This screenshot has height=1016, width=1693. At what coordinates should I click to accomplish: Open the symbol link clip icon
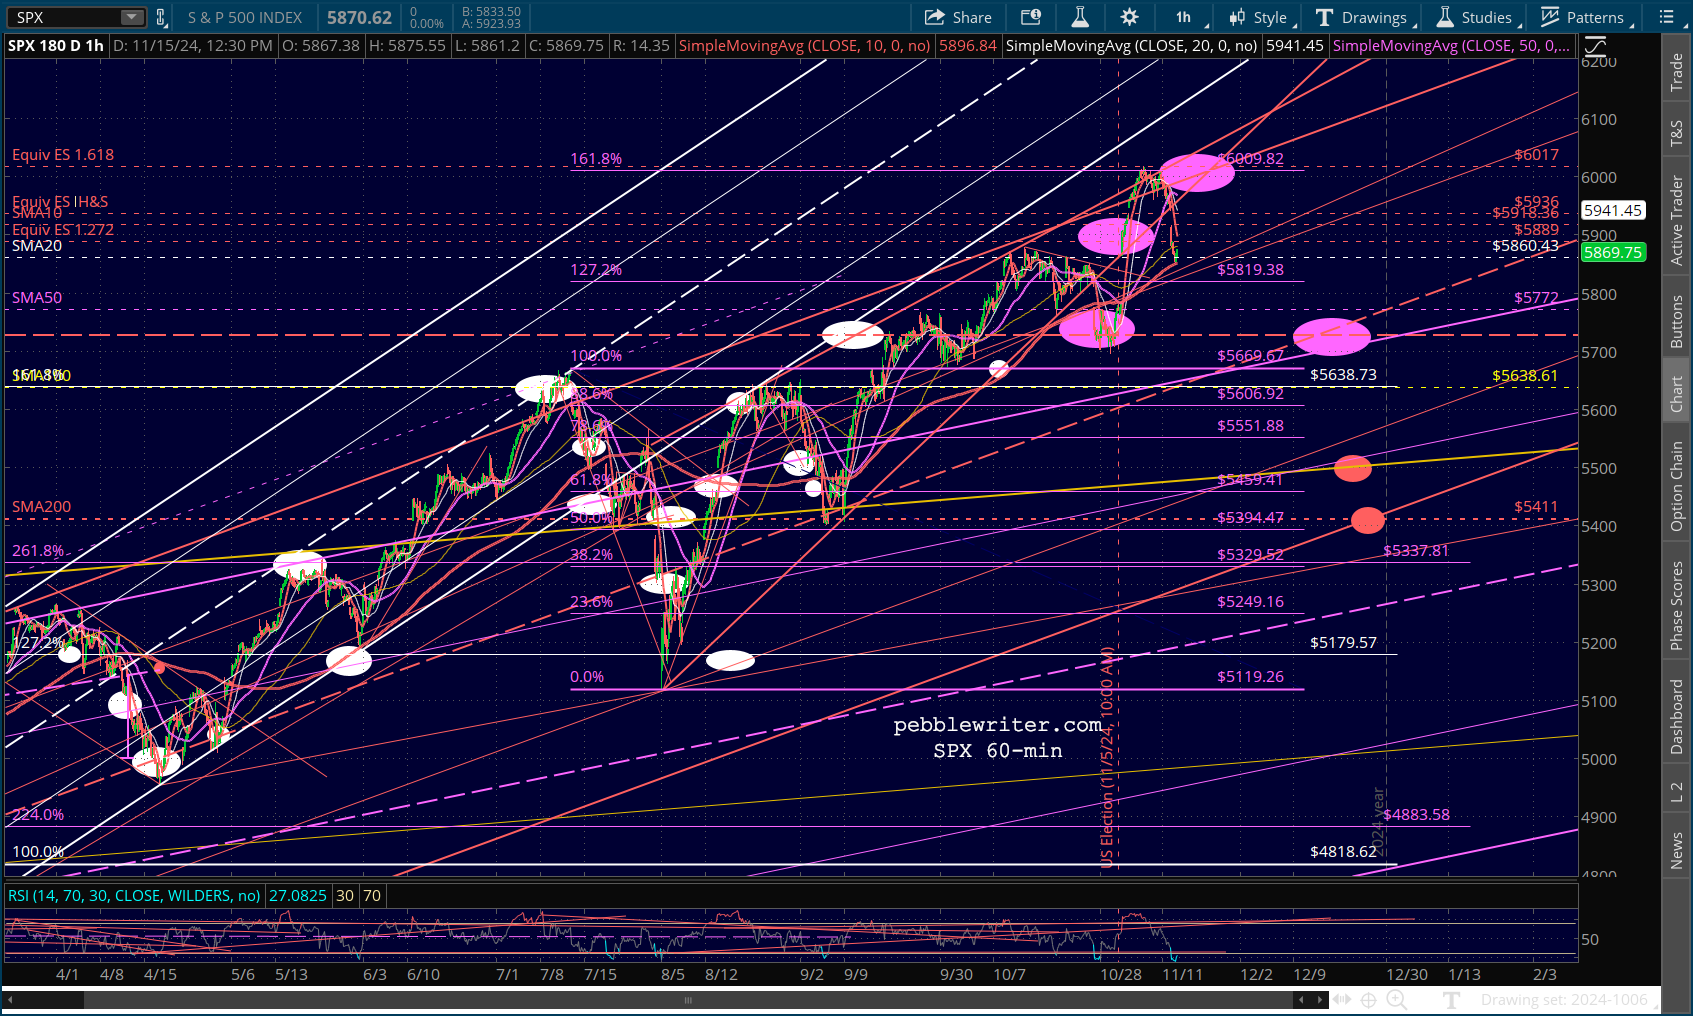pos(160,17)
